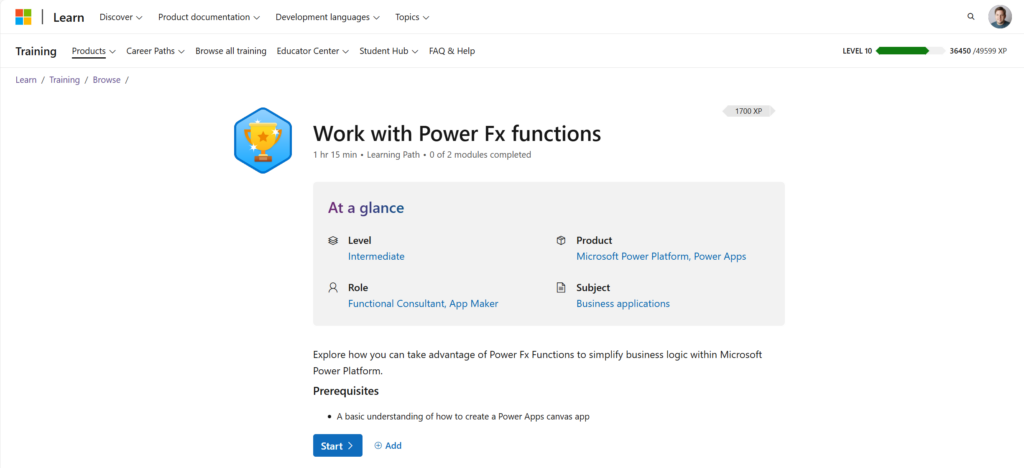Expand the Career Paths dropdown
1024x468 pixels.
click(x=155, y=51)
